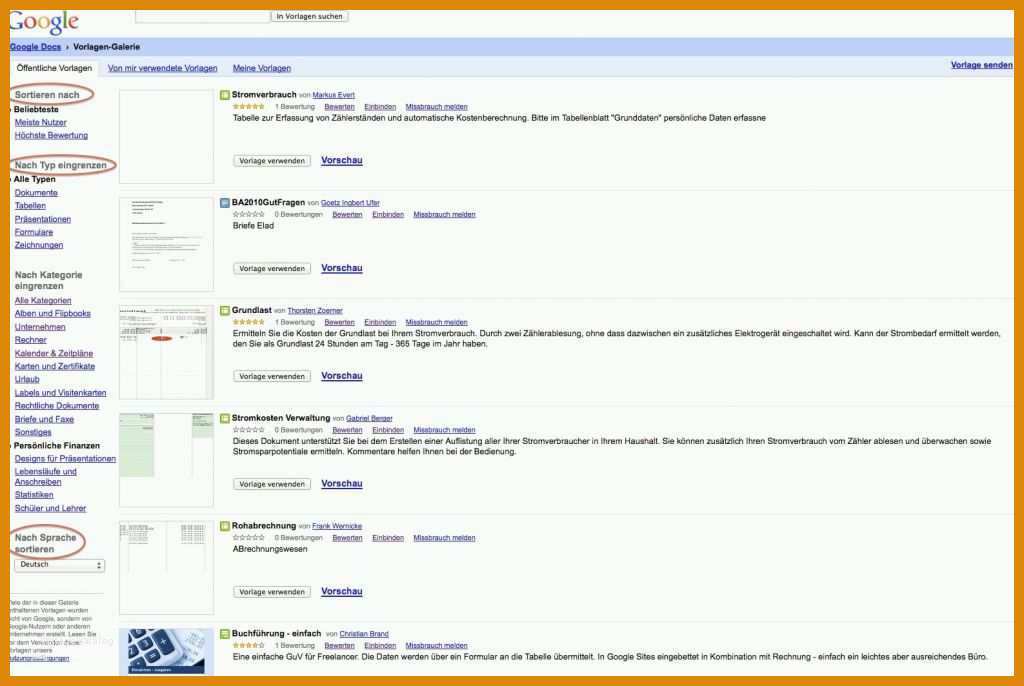Open the Deutsch language dropdown

click(x=59, y=565)
